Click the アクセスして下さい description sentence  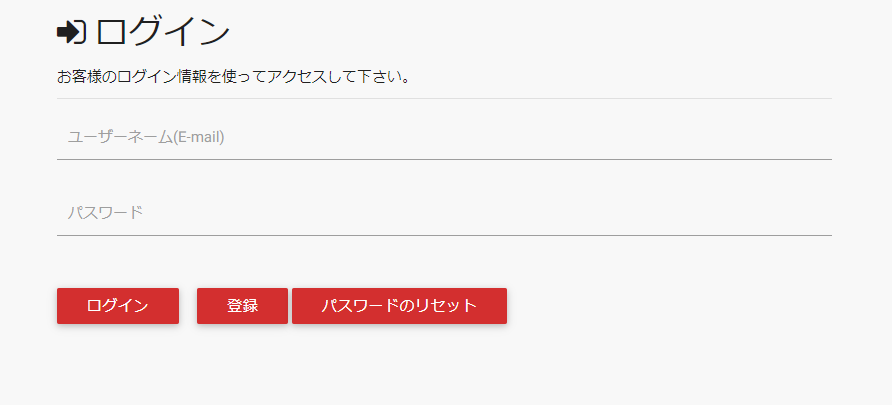click(x=233, y=77)
